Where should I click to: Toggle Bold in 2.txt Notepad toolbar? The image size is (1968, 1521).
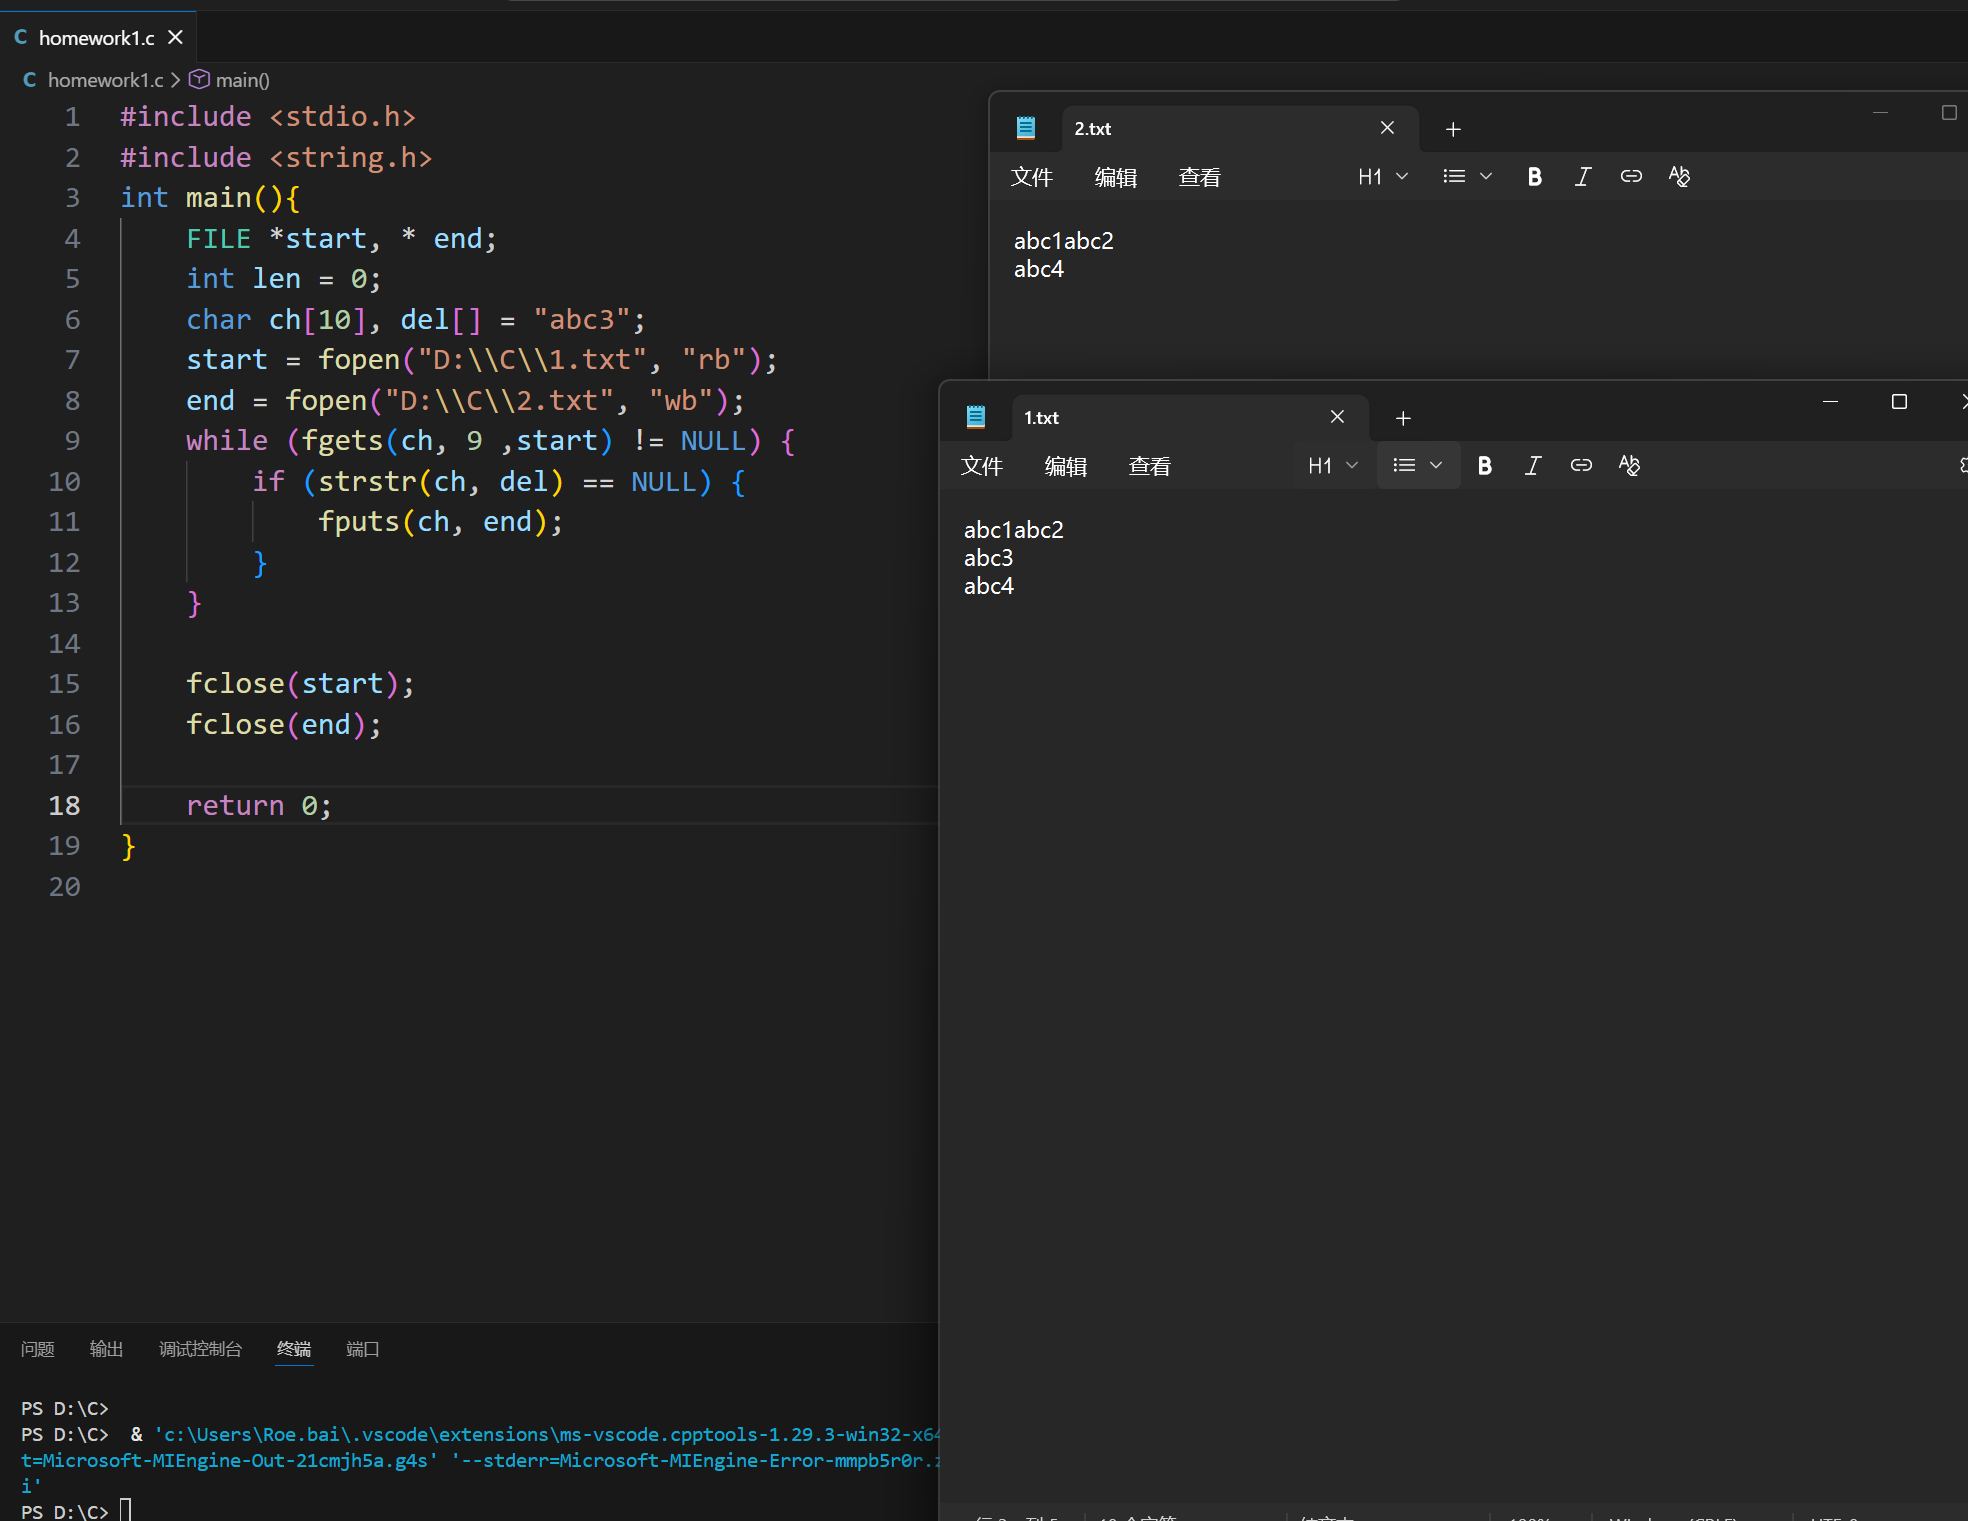click(x=1535, y=177)
